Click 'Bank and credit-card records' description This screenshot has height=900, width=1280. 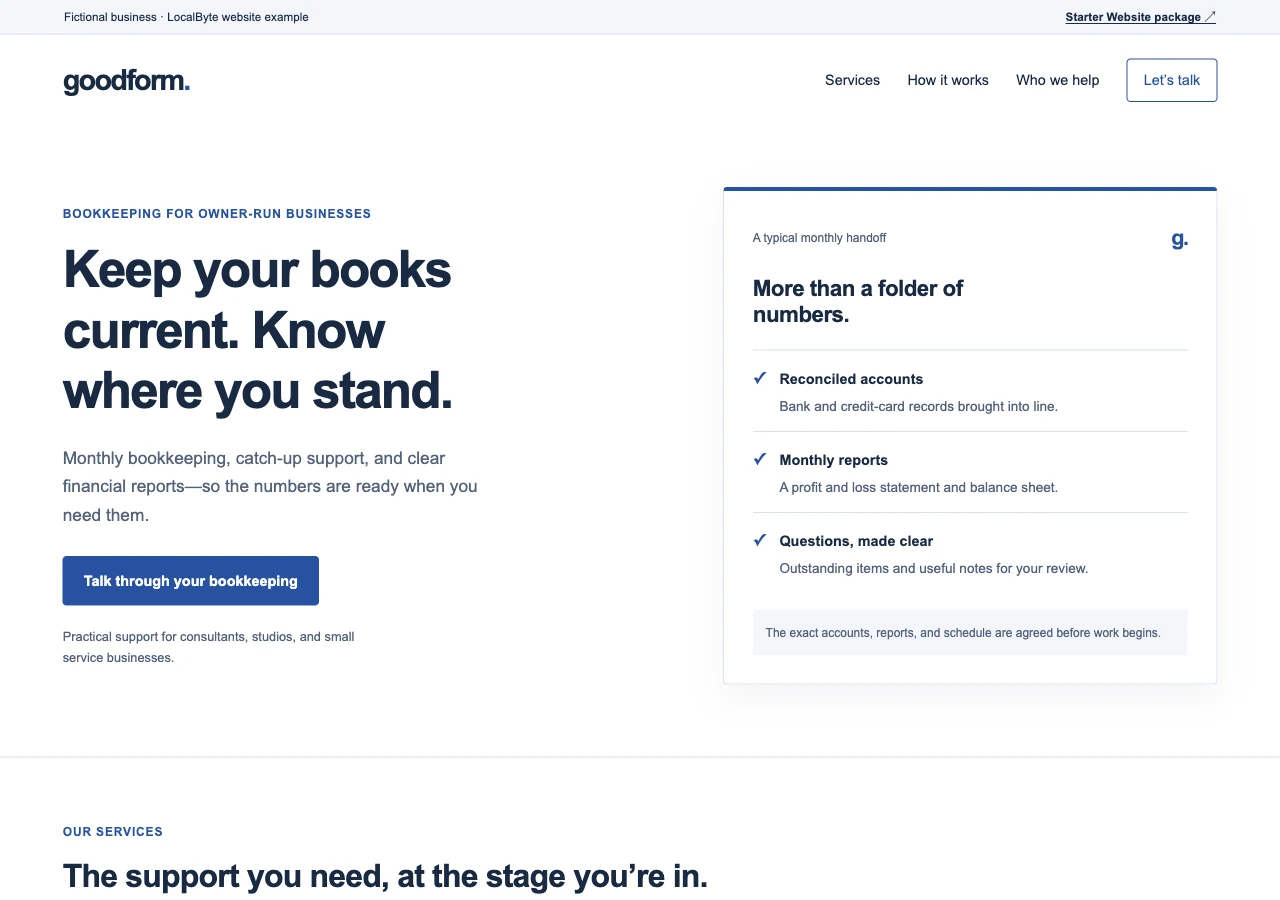918,406
